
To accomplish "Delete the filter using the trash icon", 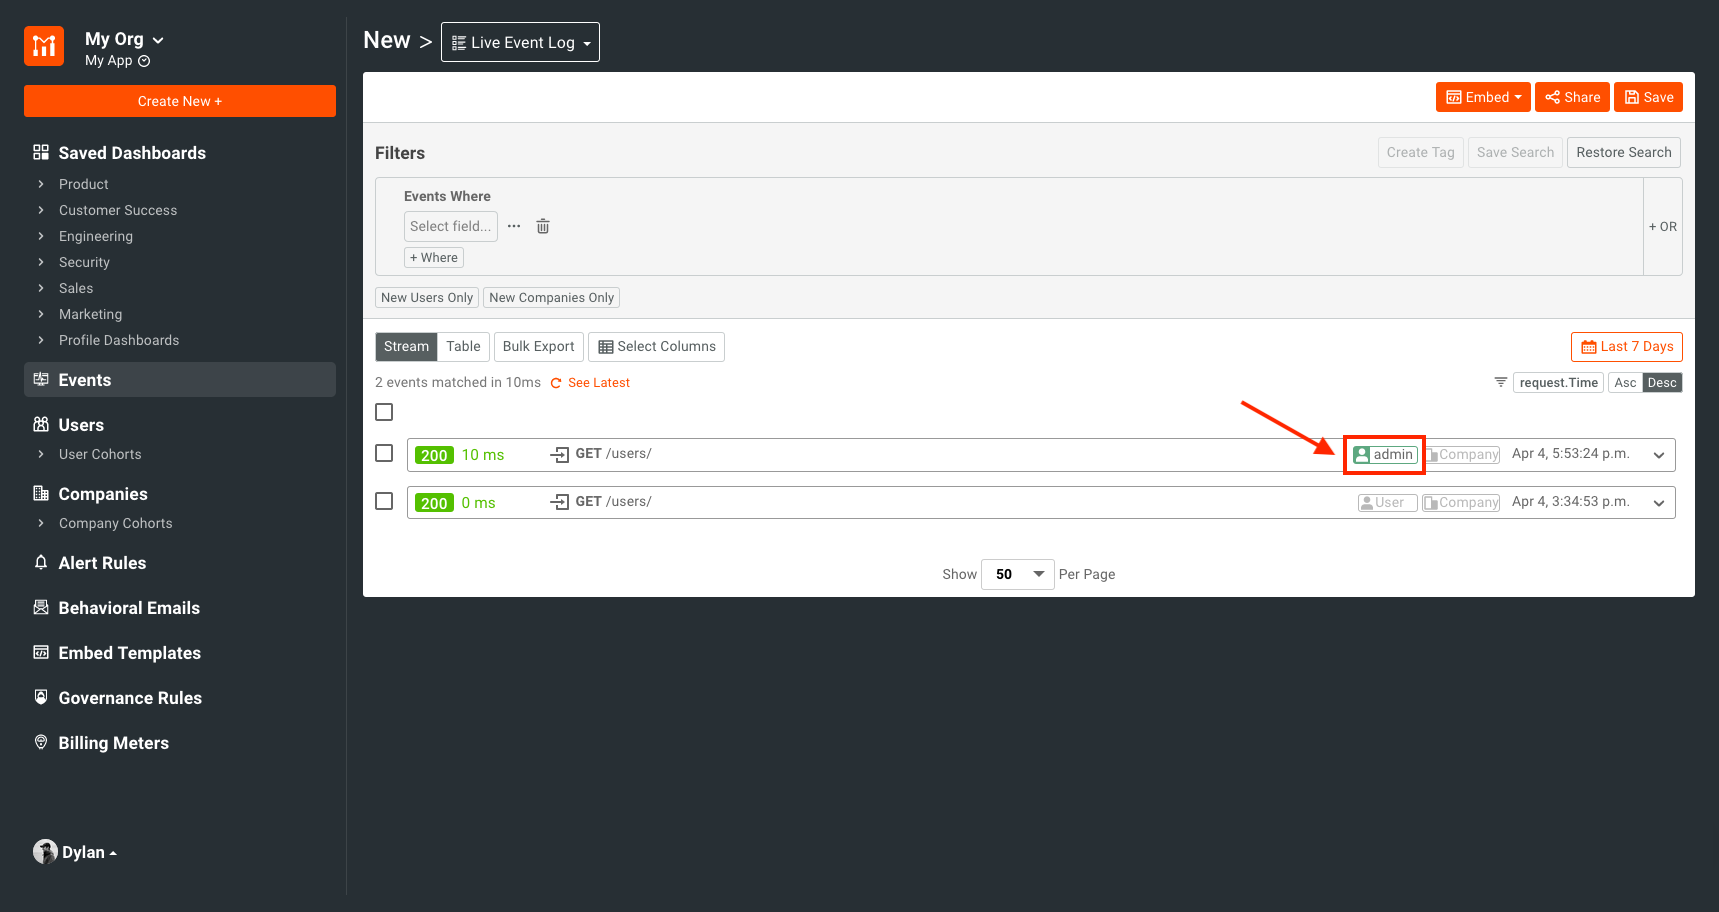I will 542,226.
